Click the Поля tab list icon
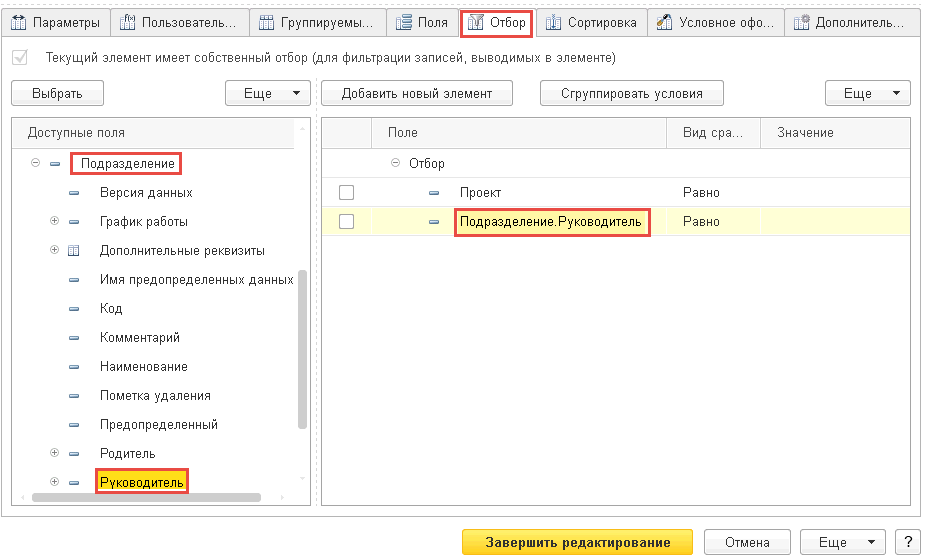 pyautogui.click(x=404, y=23)
